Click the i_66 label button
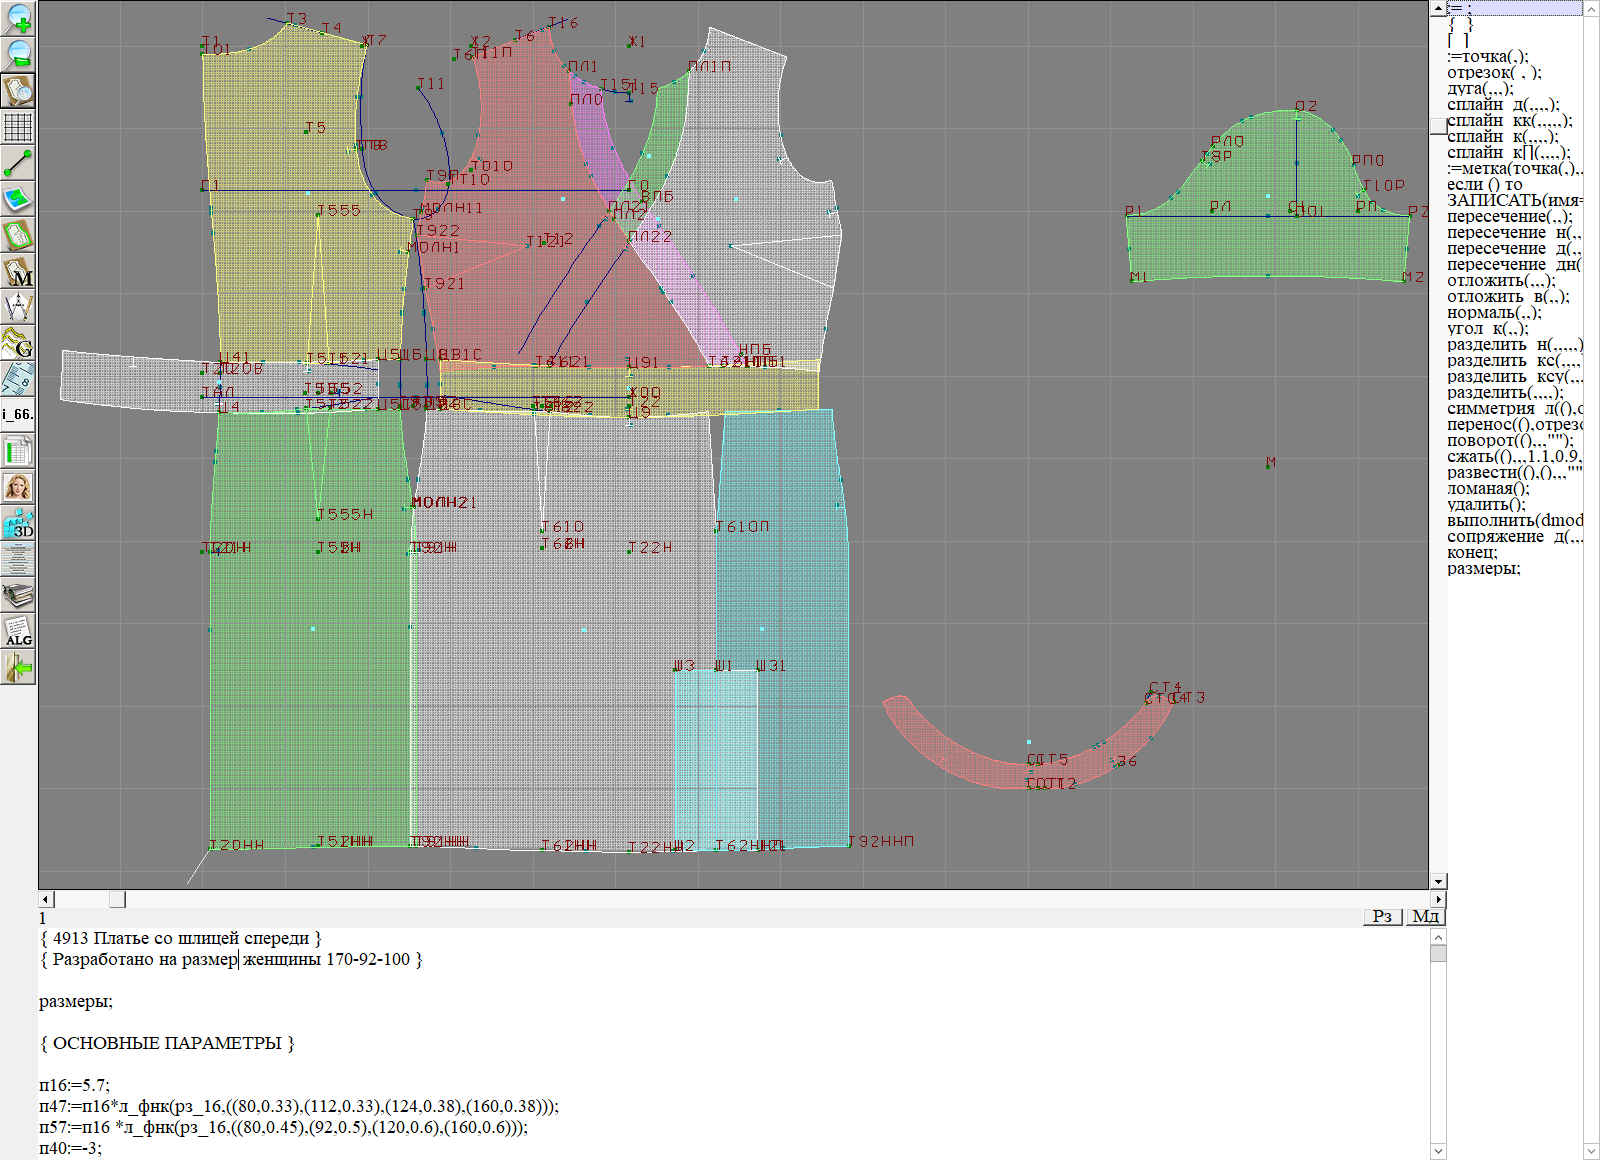This screenshot has width=1600, height=1160. pos(18,414)
